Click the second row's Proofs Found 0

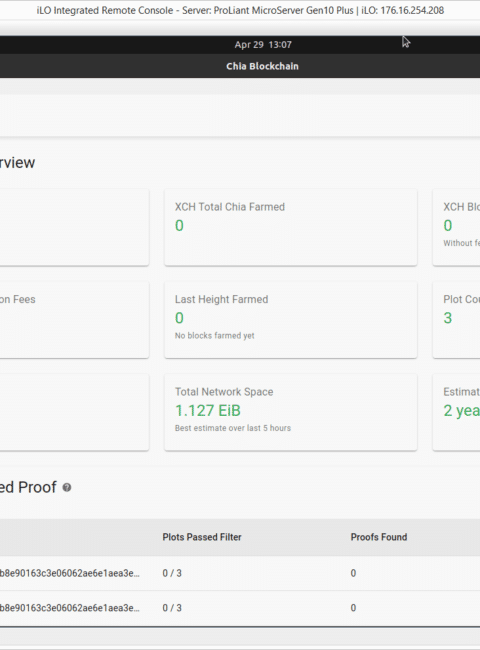(x=353, y=608)
